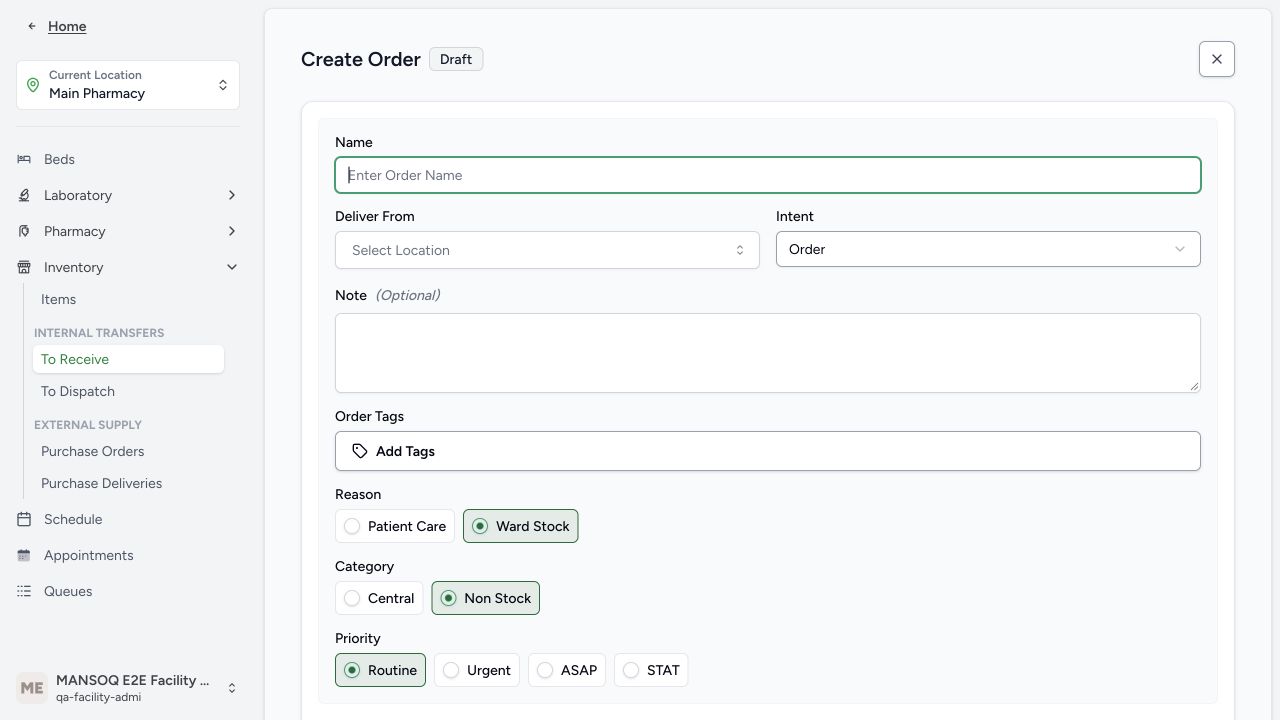Click the green location pin icon
The height and width of the screenshot is (720, 1280).
(x=33, y=85)
